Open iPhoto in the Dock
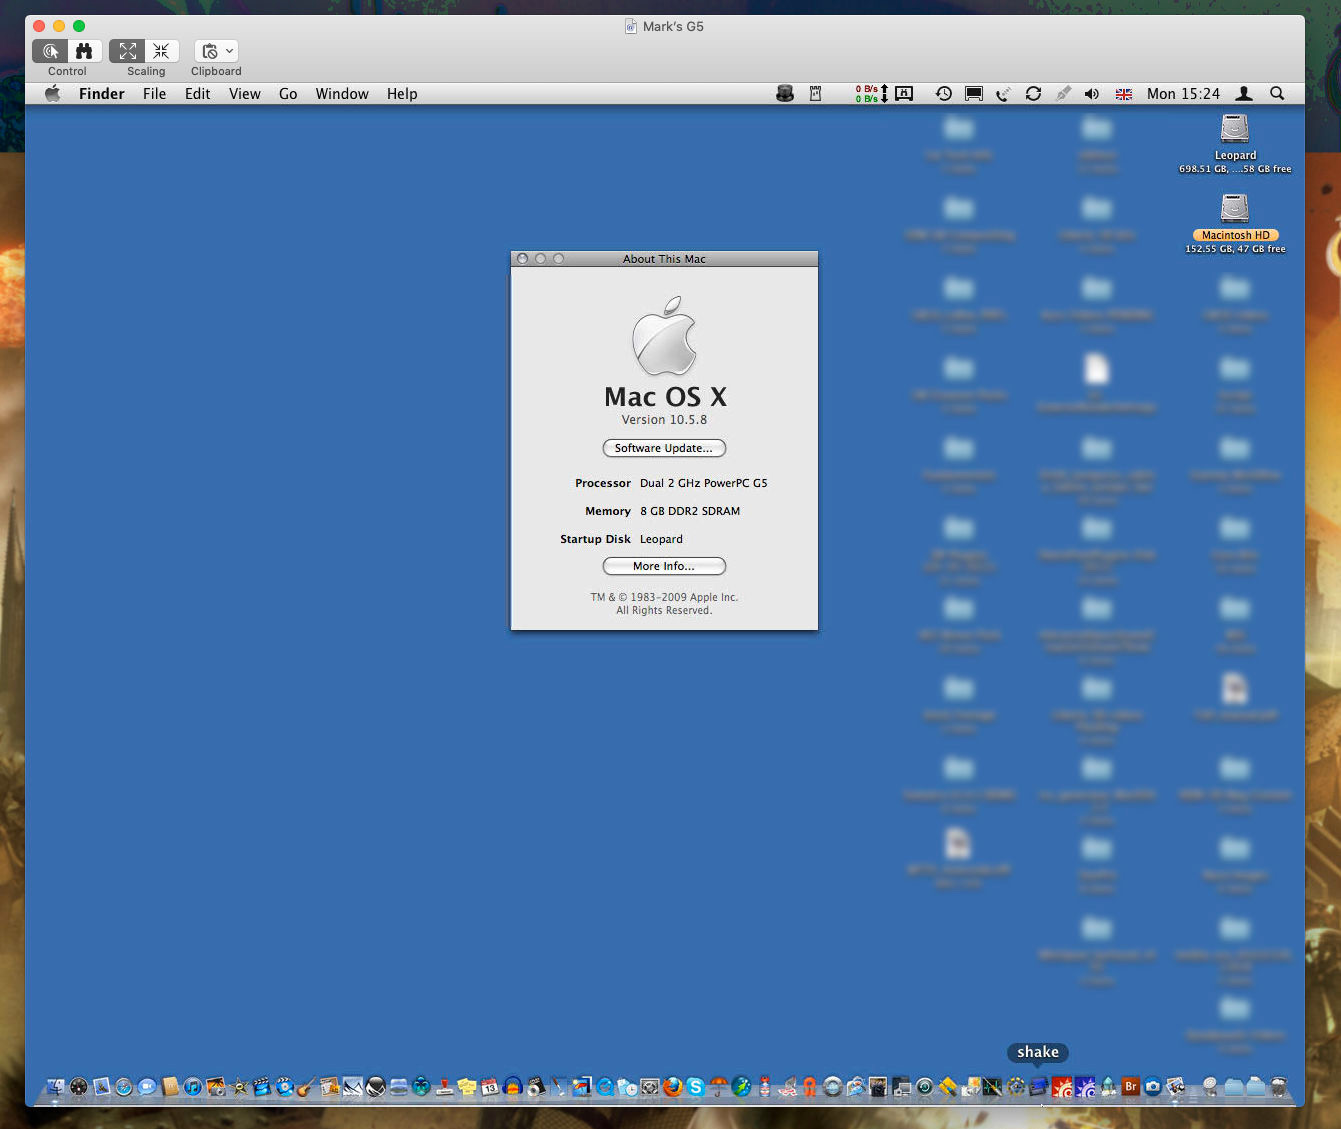The height and width of the screenshot is (1129, 1341). [x=216, y=1087]
